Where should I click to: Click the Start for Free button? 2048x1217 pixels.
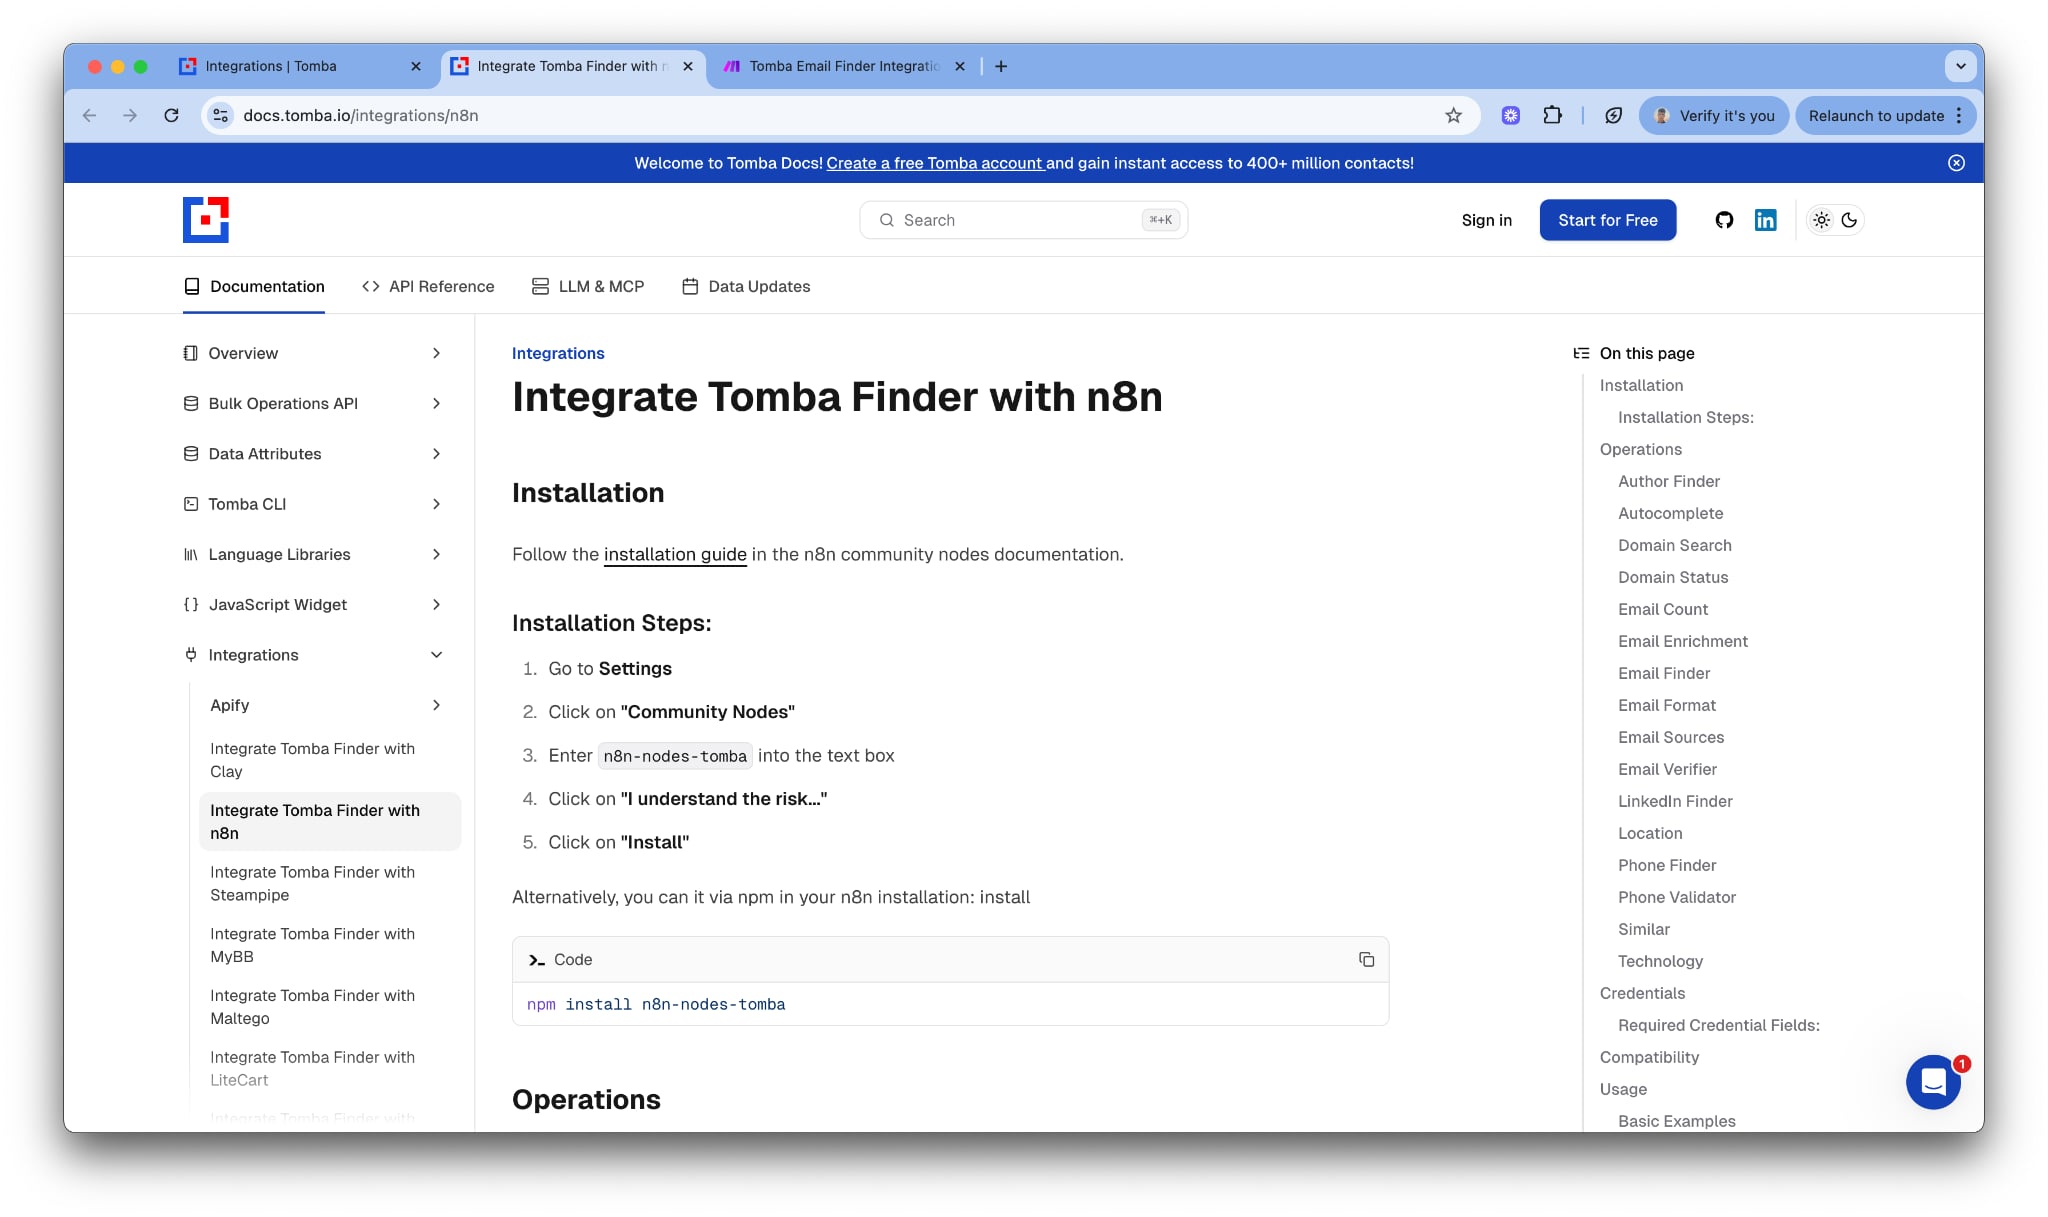1607,220
